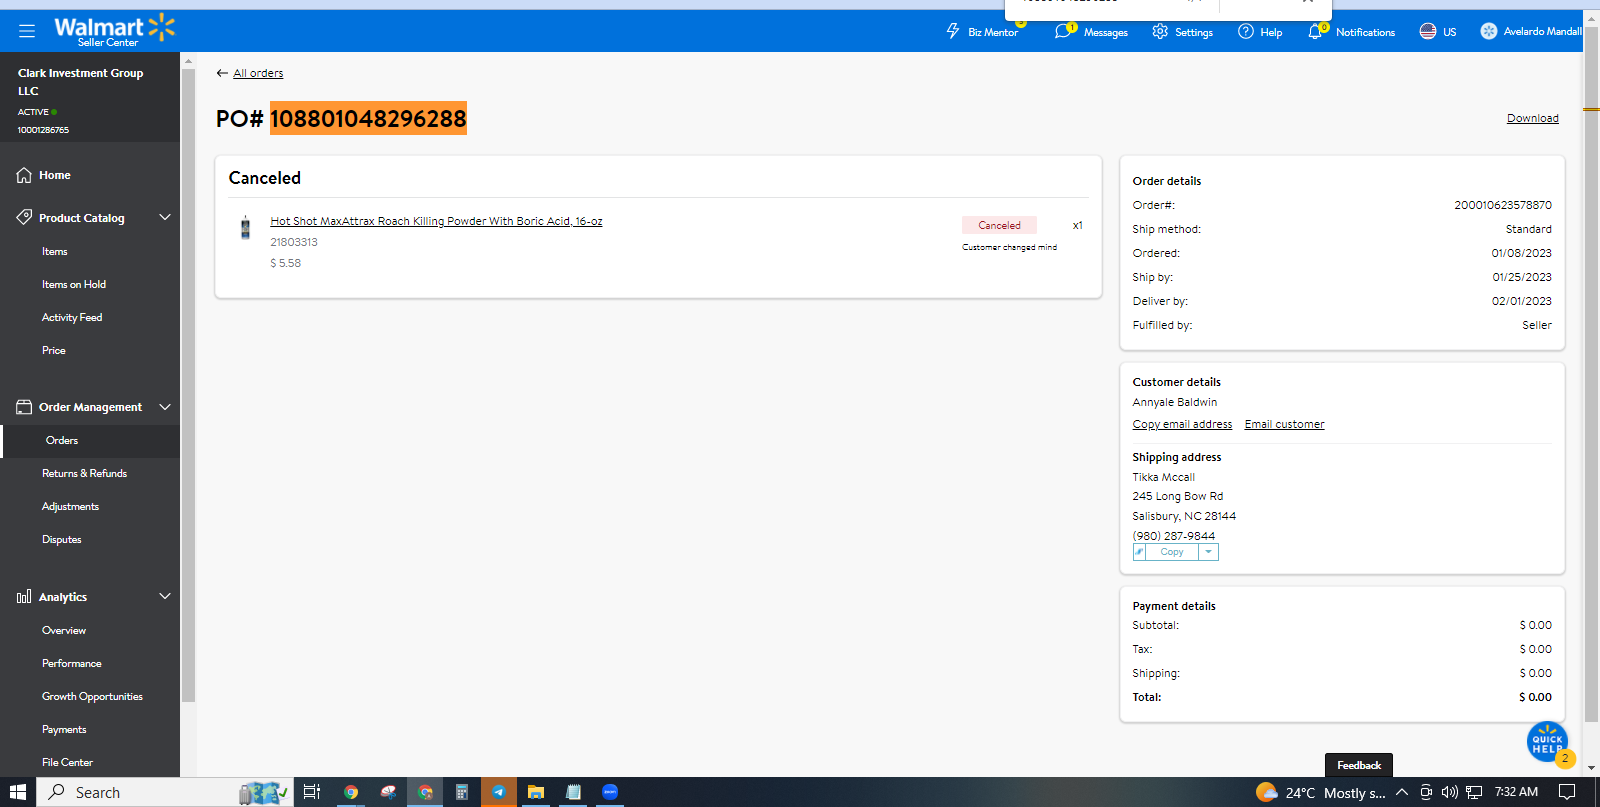
Task: Open Growth Opportunities
Action: pyautogui.click(x=92, y=697)
